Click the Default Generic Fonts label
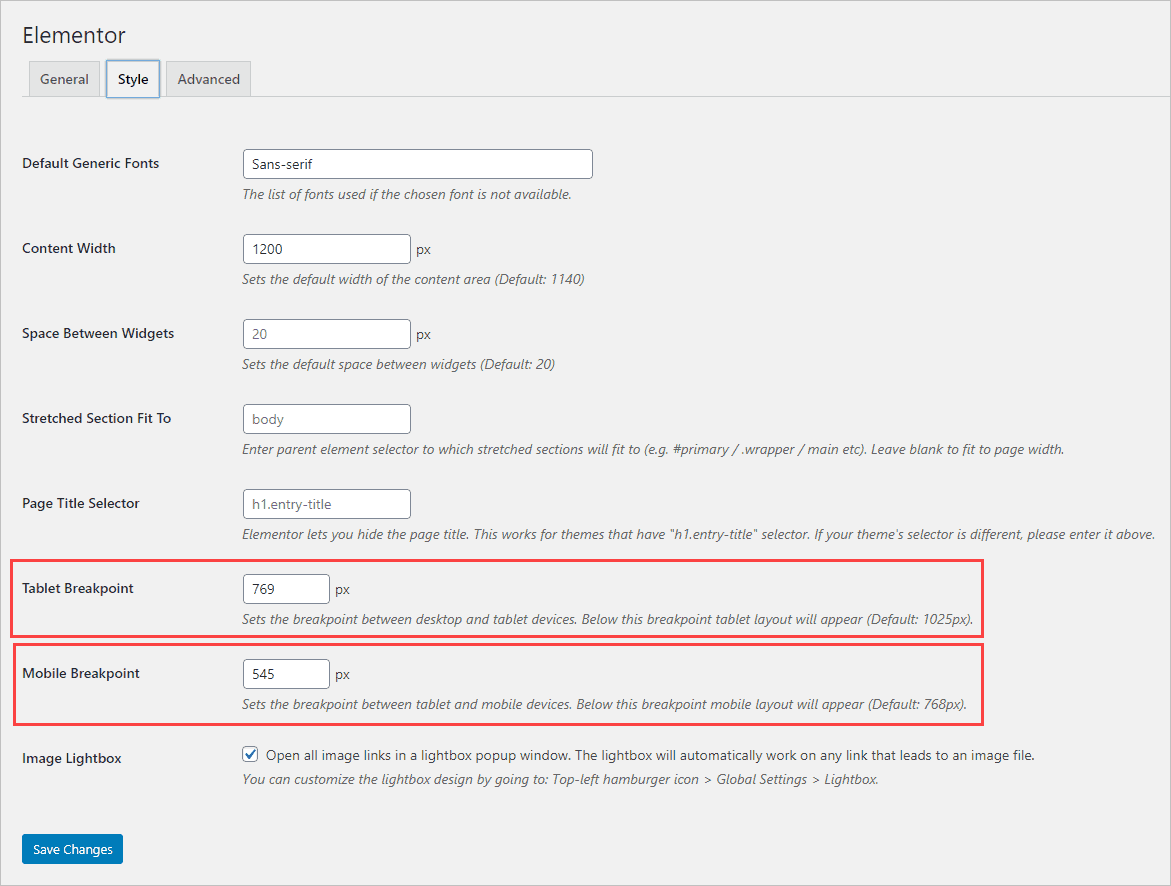Image resolution: width=1171 pixels, height=886 pixels. click(90, 164)
